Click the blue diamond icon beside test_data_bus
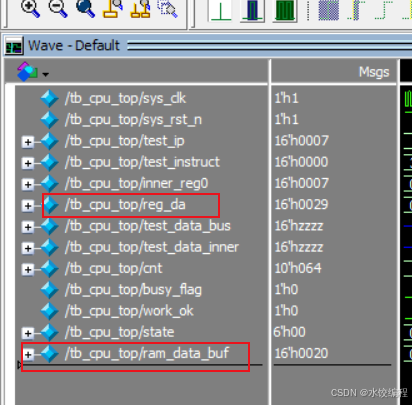Screen dimensions: 412x405 tap(50, 226)
